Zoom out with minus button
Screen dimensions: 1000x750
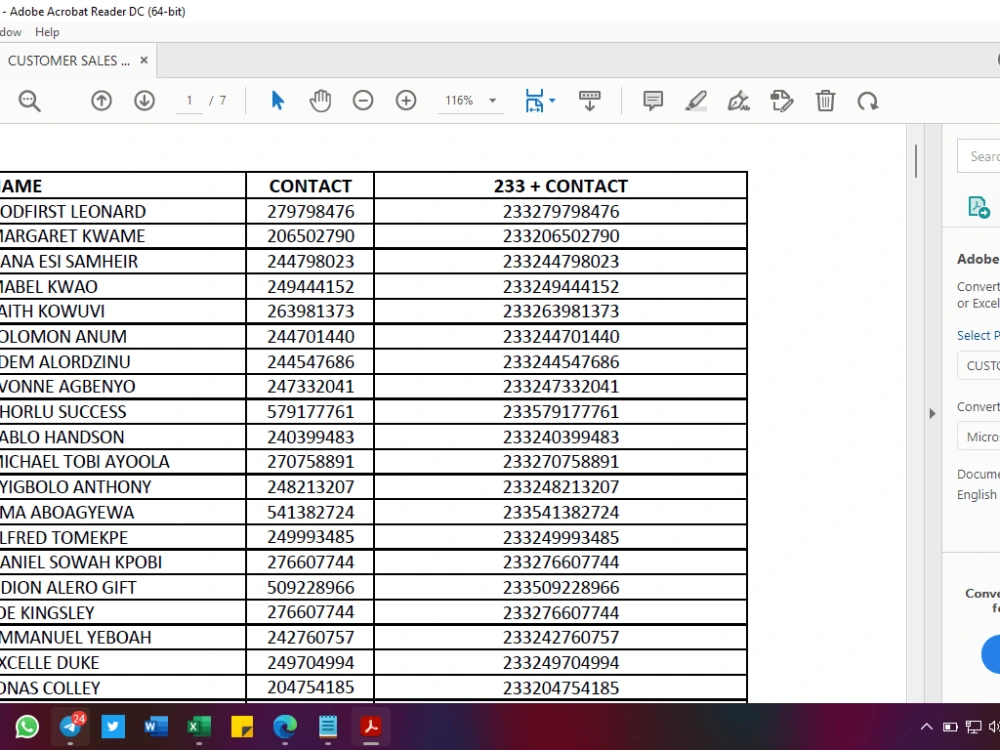363,101
